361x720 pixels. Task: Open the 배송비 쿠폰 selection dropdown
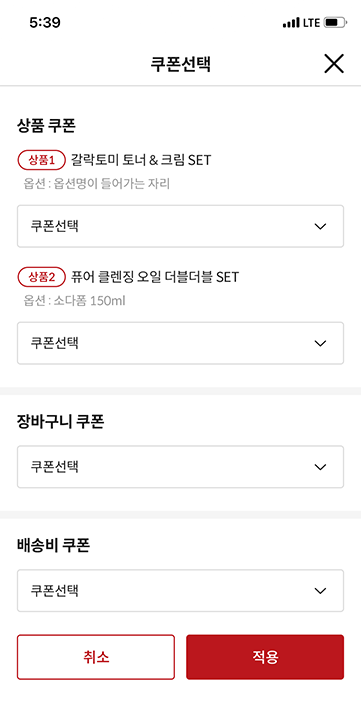(180, 591)
